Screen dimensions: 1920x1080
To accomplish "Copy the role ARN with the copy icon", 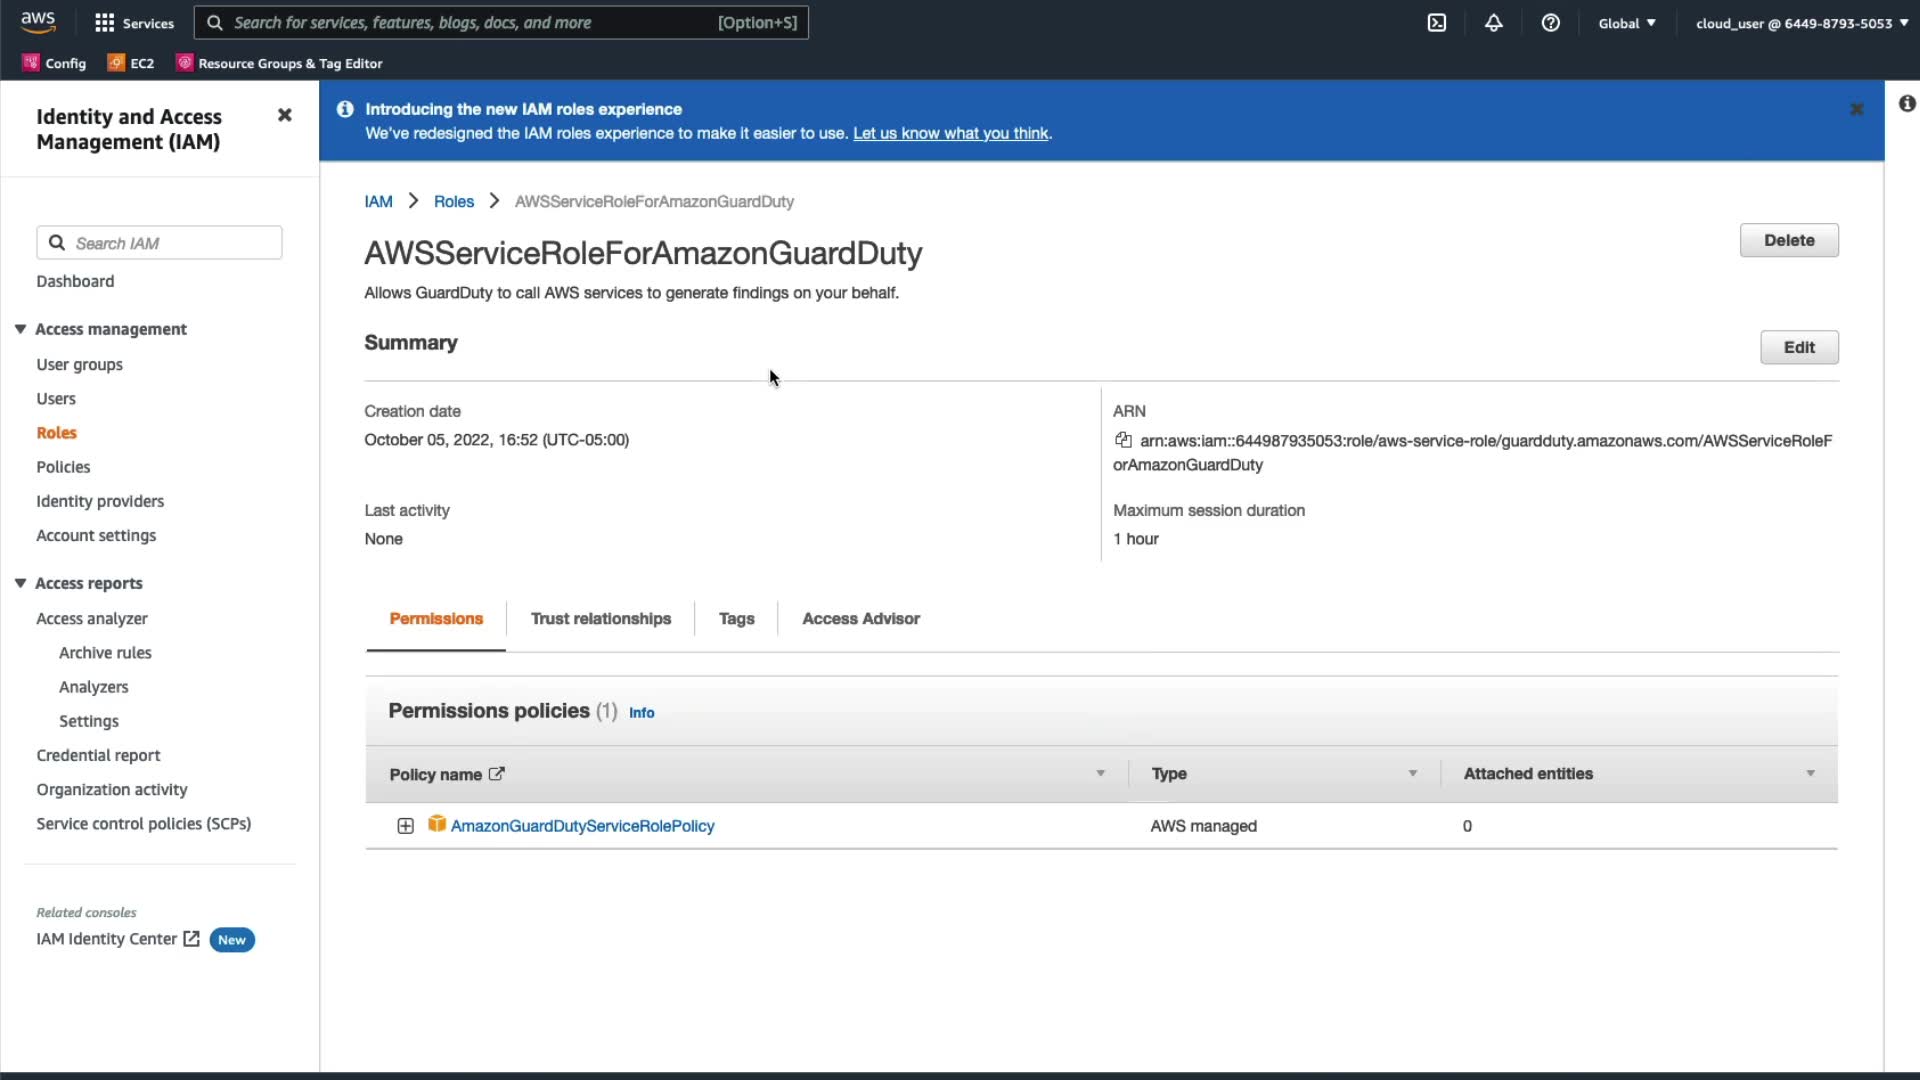I will [1123, 440].
